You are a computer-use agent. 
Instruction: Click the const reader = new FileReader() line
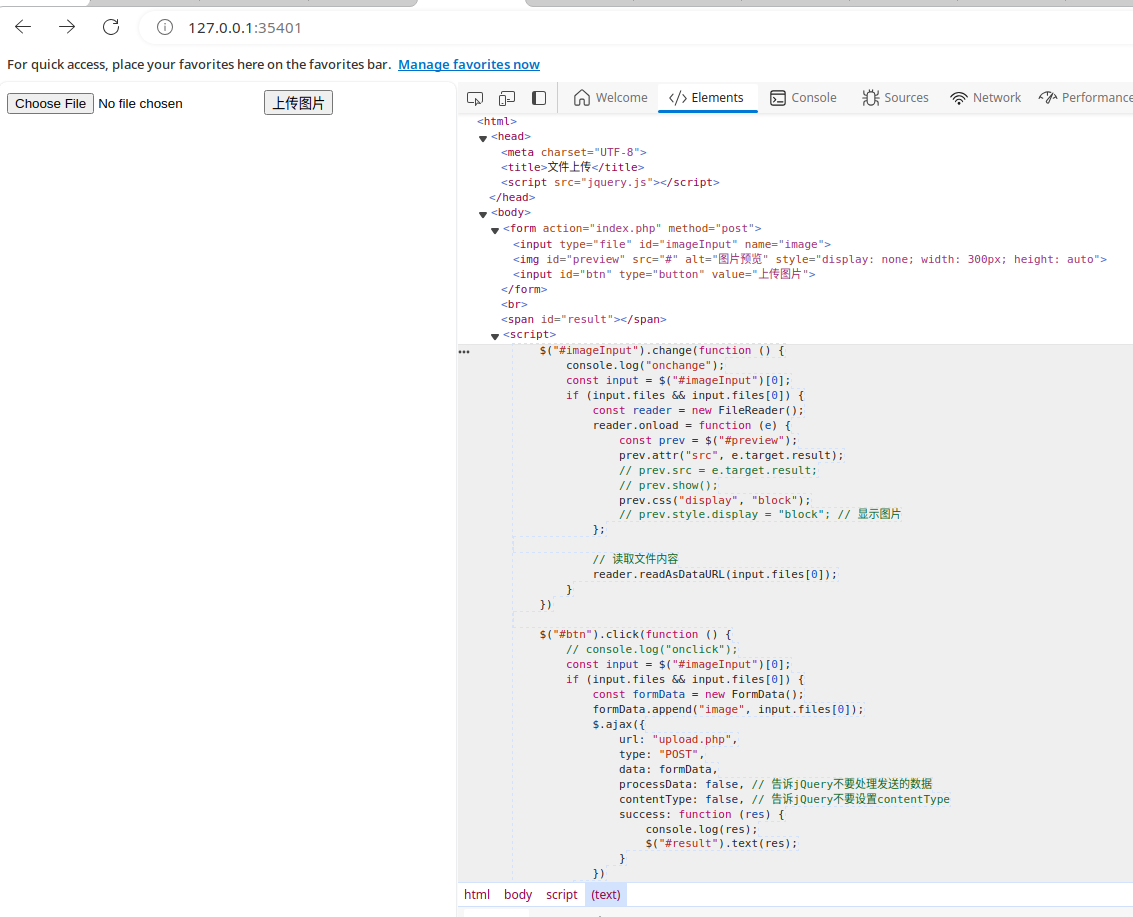(698, 410)
